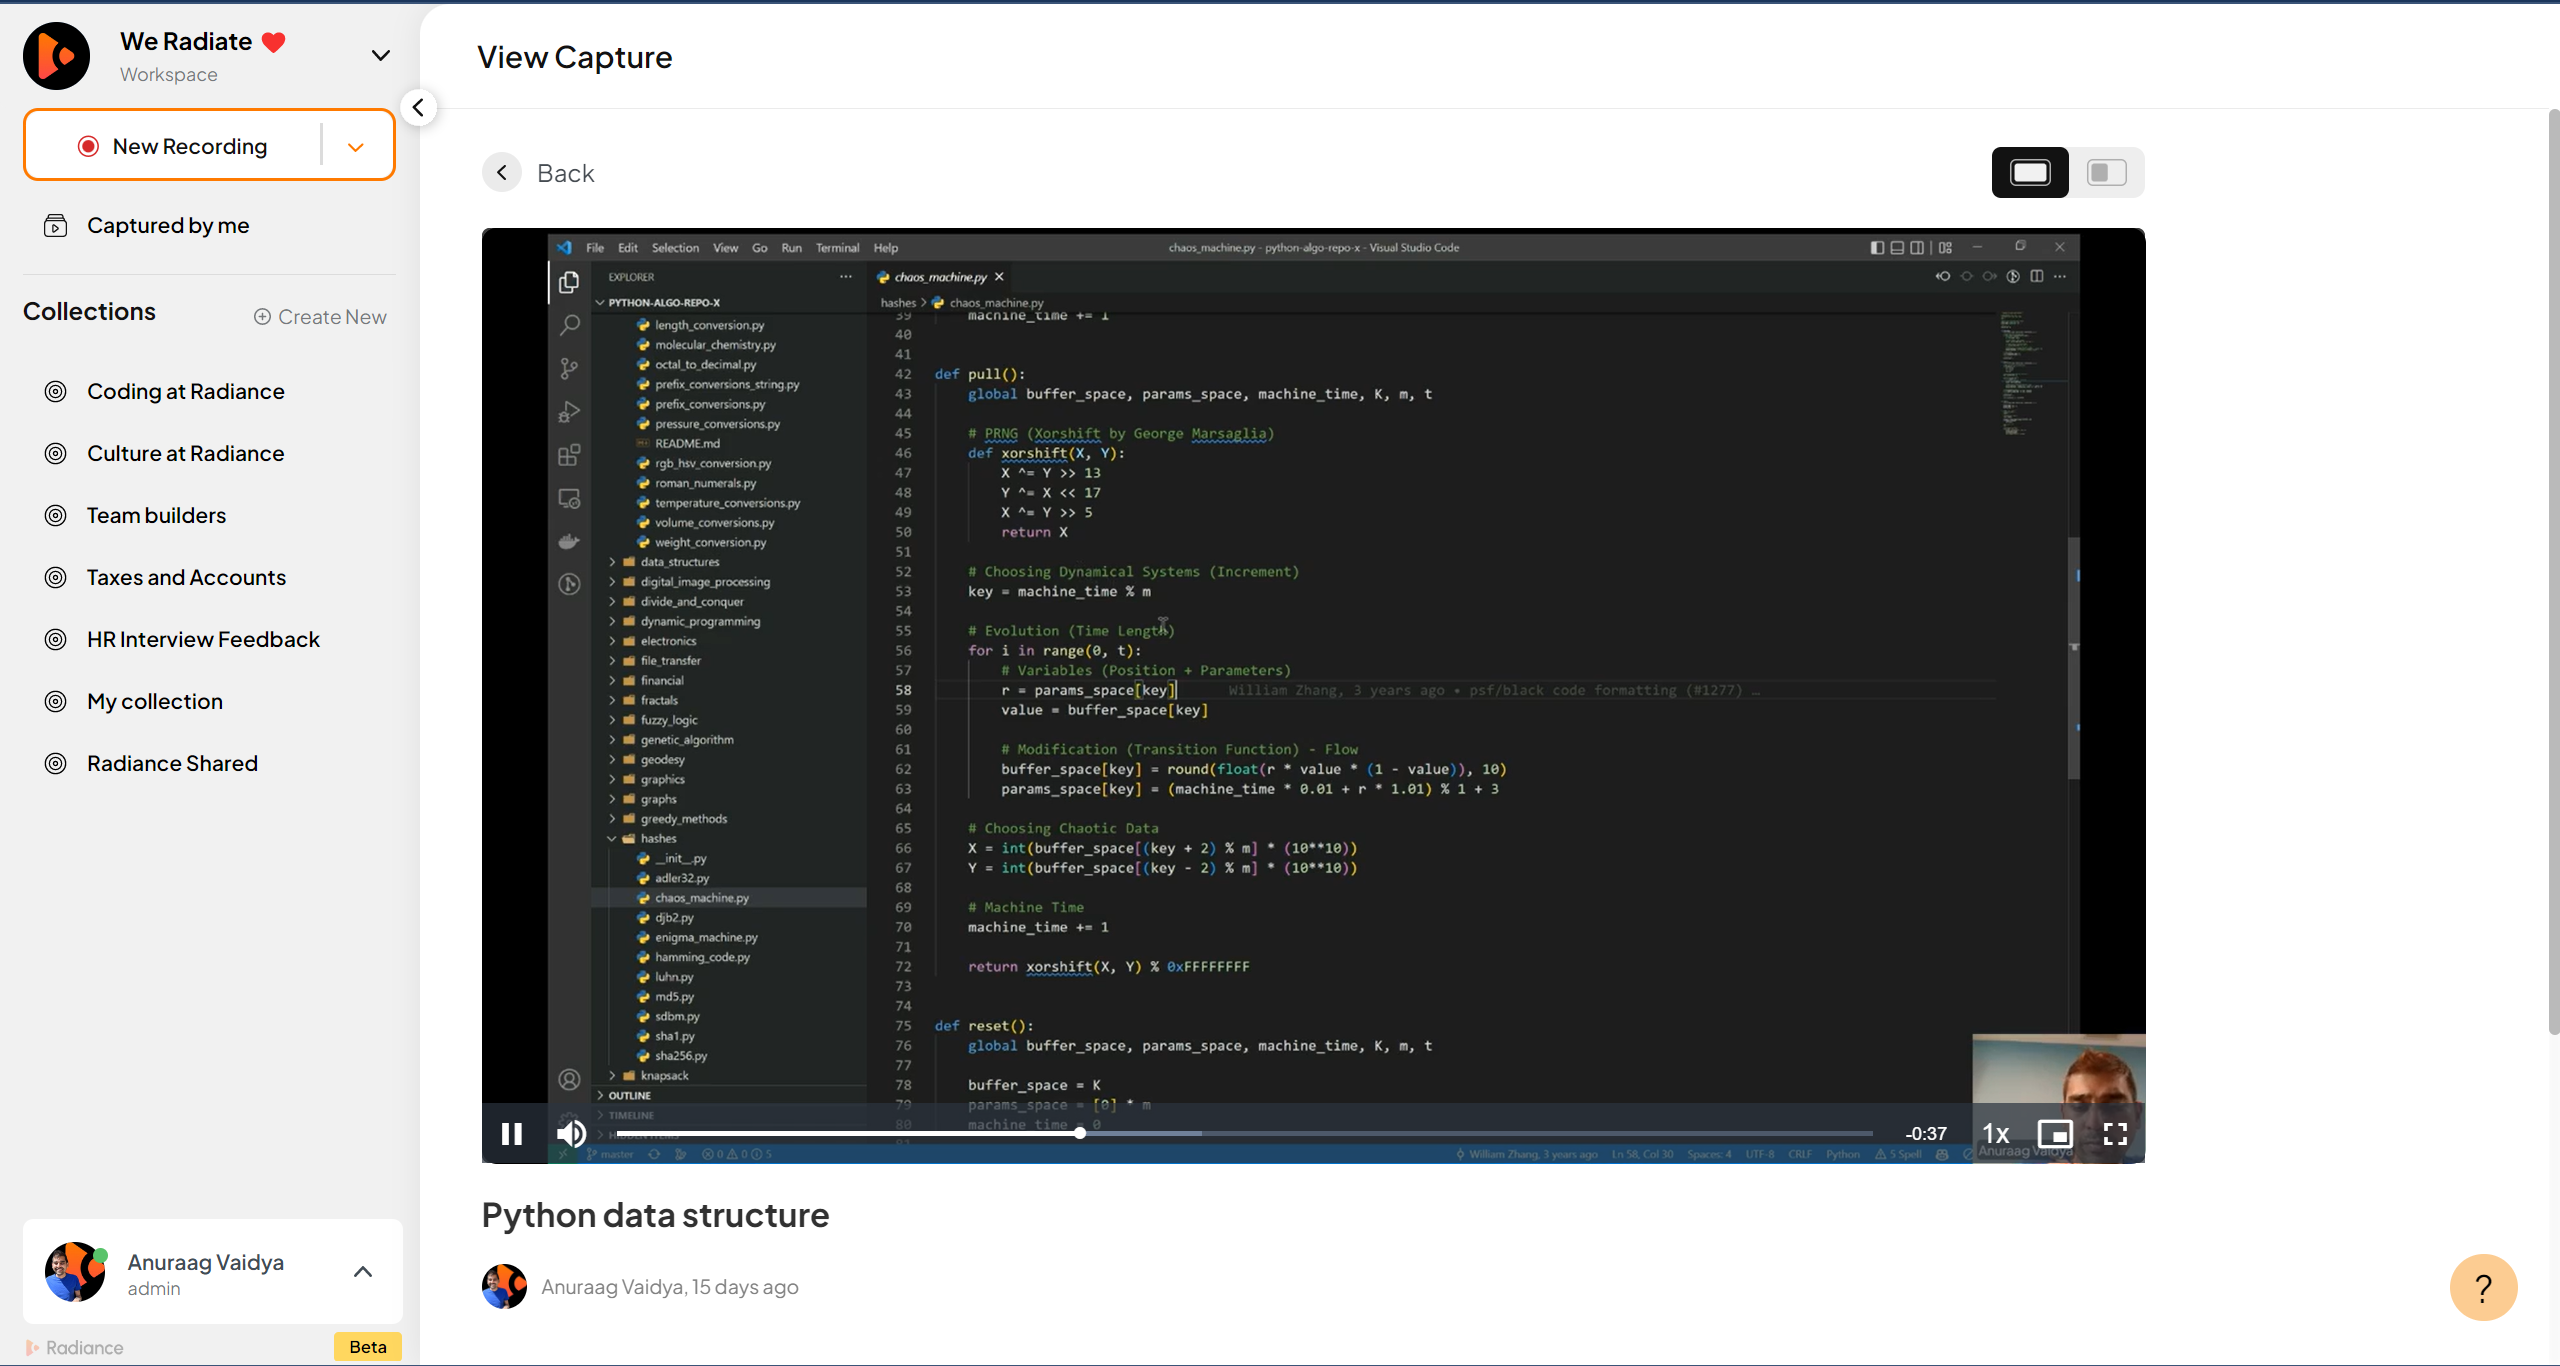Click the Radiance Shared target icon
The width and height of the screenshot is (2560, 1366).
click(56, 764)
